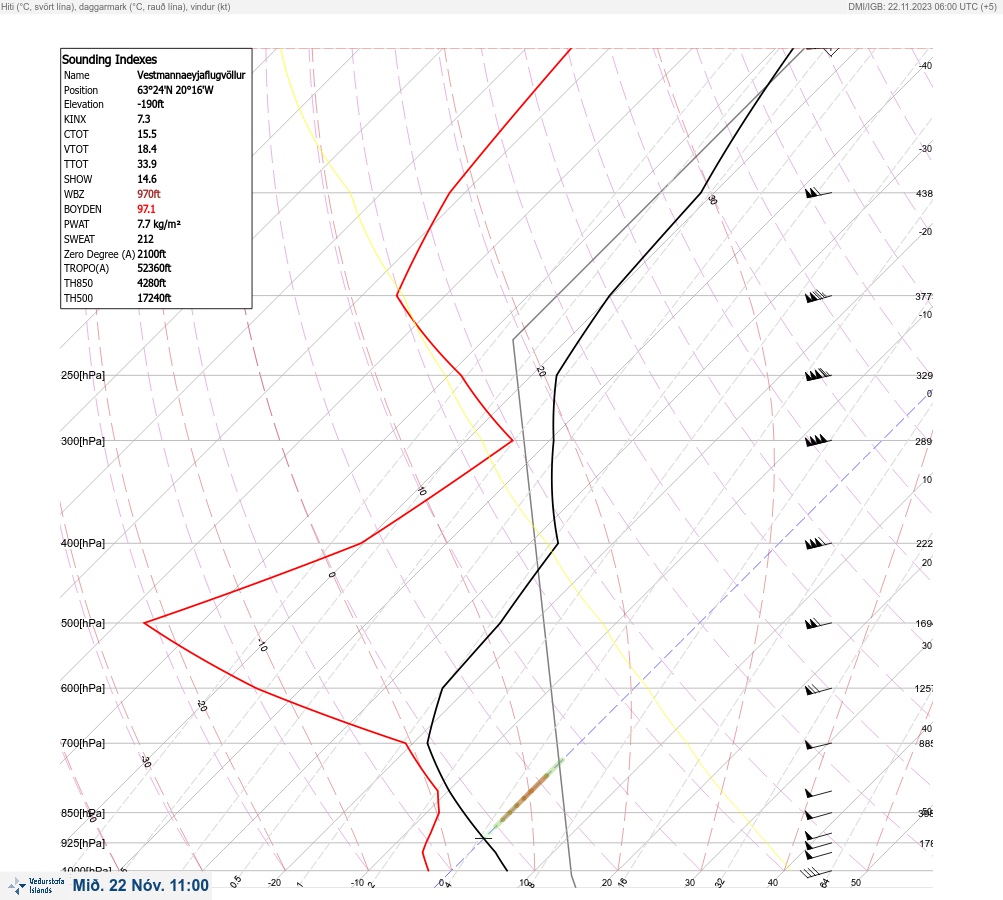
Task: Click the SHOW value 14.6
Action: (146, 179)
